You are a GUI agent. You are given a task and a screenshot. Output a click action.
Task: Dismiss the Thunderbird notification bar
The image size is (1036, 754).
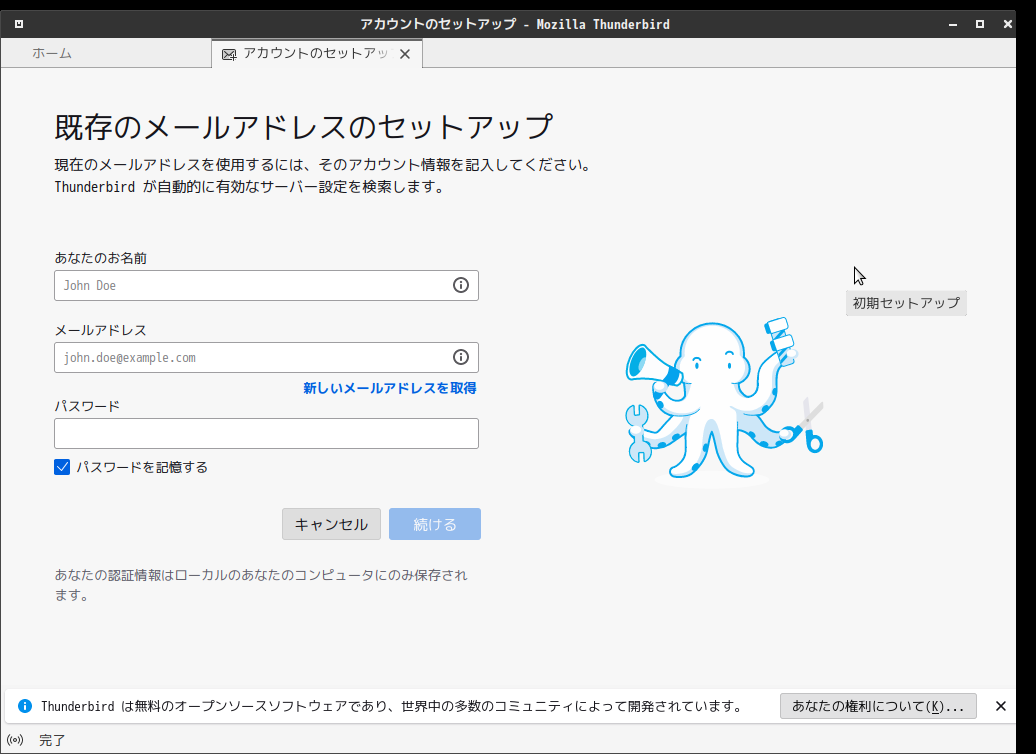point(1000,706)
